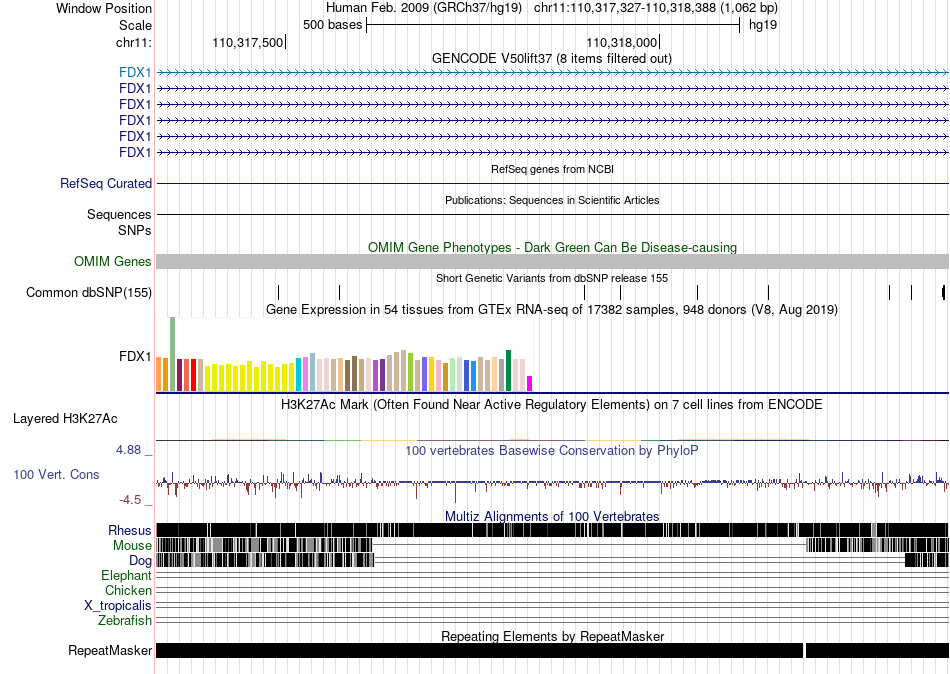Click the RefSeq Curated intron line
The image size is (950, 674).
coord(552,184)
